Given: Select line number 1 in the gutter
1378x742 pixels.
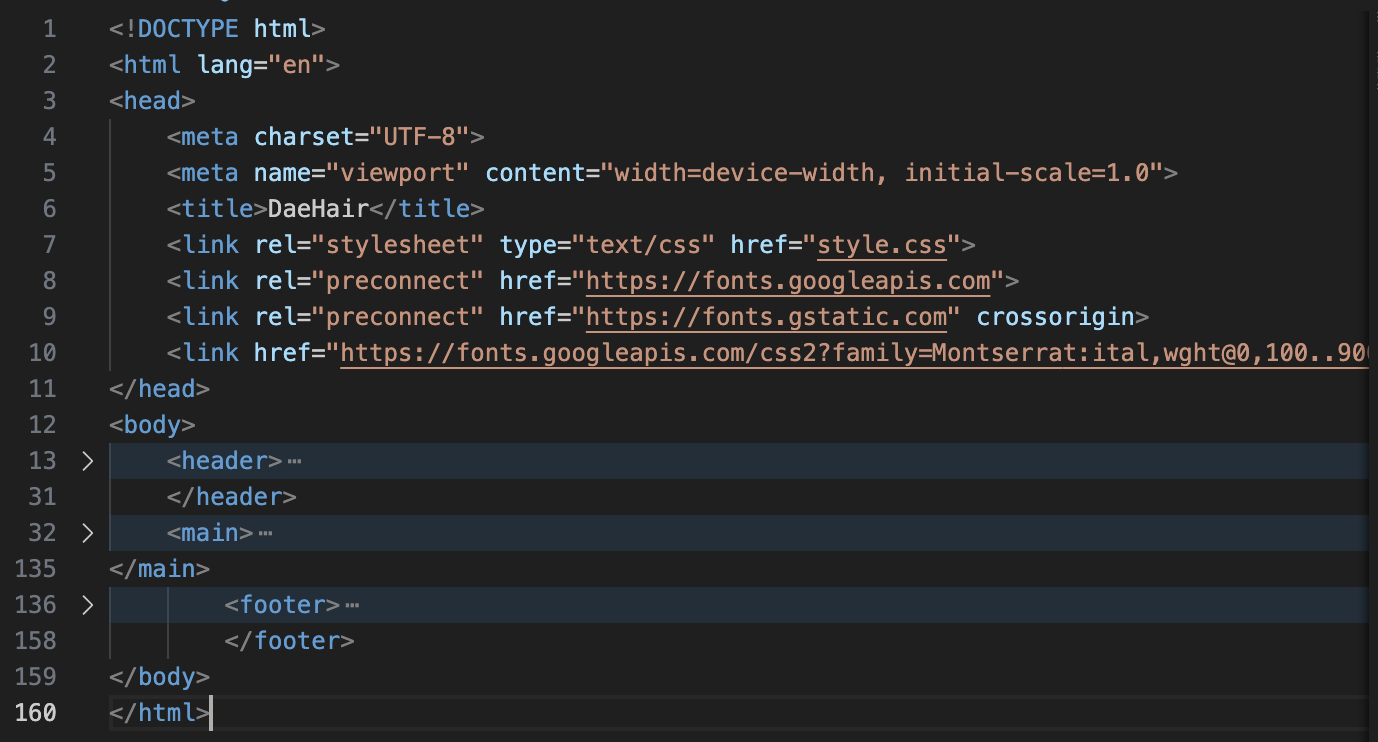Looking at the screenshot, I should click(49, 29).
